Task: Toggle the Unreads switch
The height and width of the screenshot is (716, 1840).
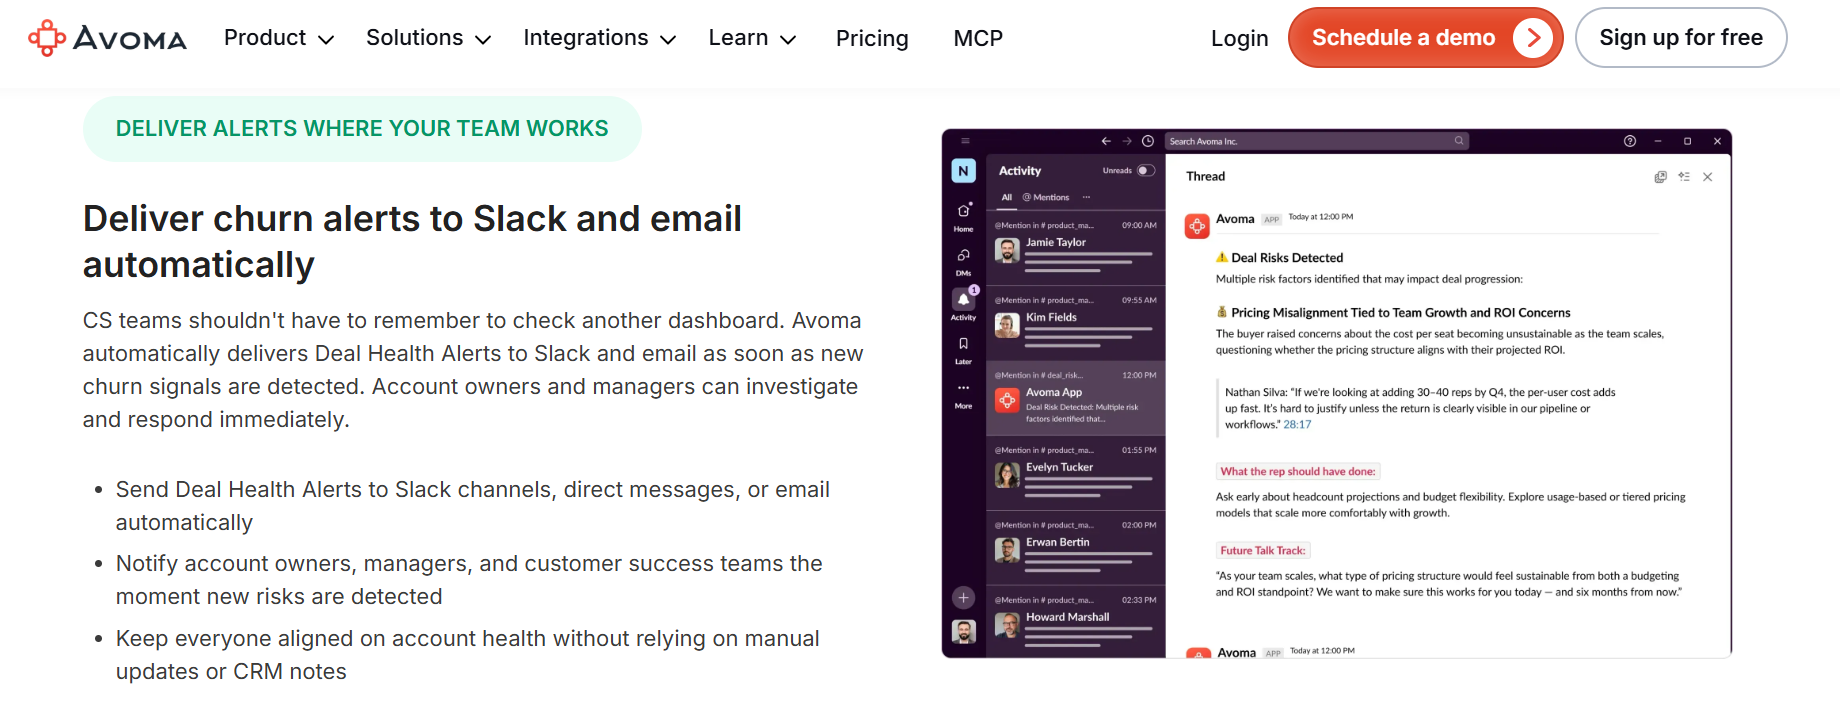Action: [x=1145, y=170]
